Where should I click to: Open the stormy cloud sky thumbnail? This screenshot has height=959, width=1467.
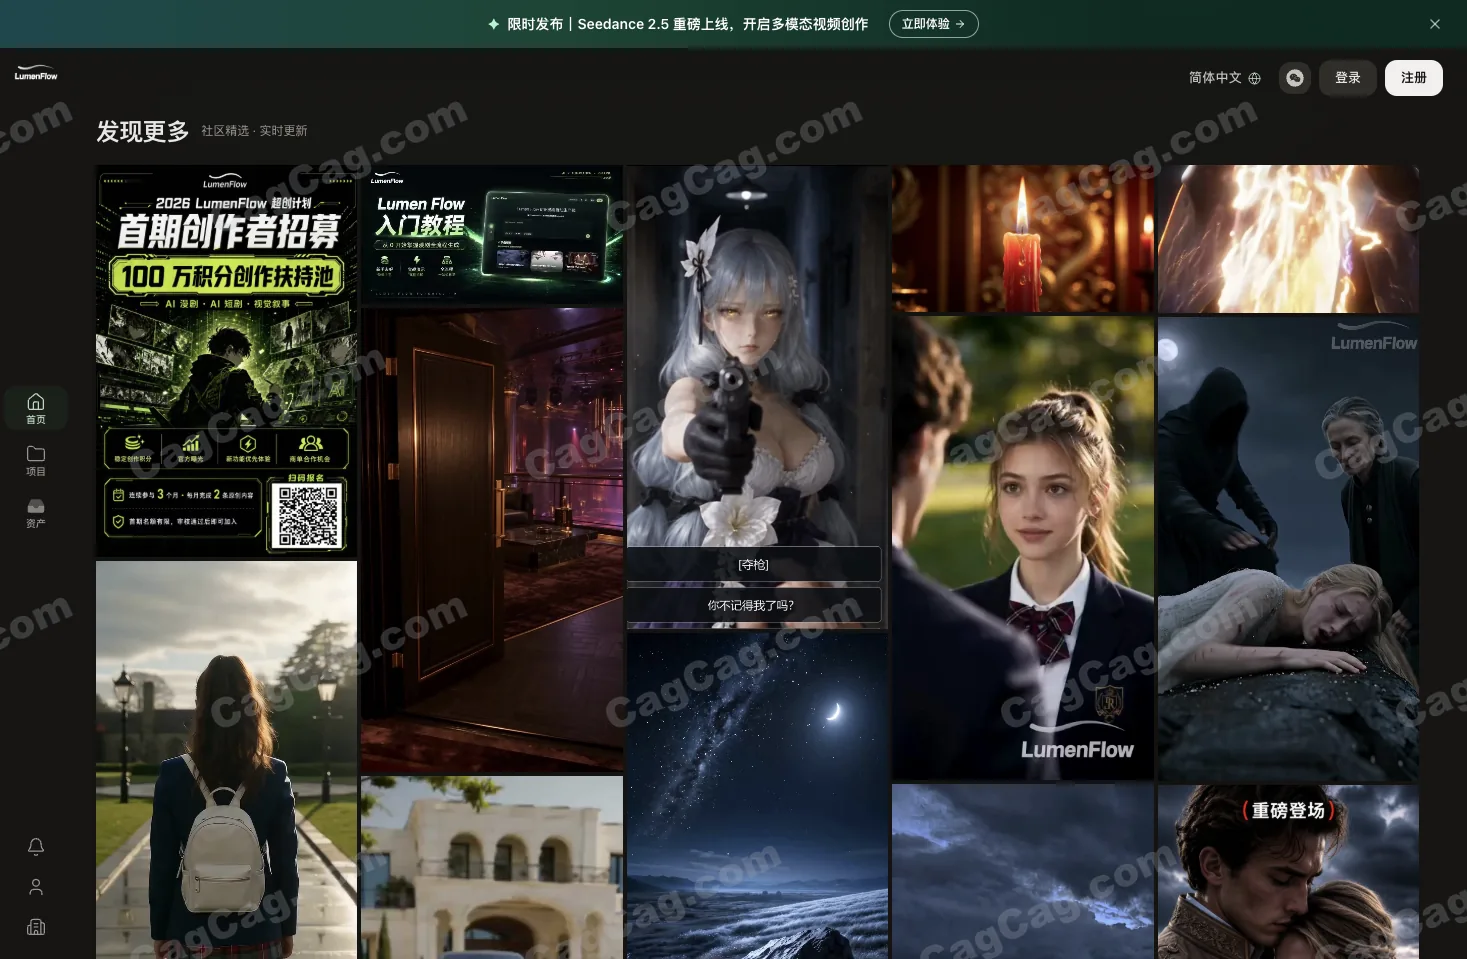pyautogui.click(x=1023, y=872)
